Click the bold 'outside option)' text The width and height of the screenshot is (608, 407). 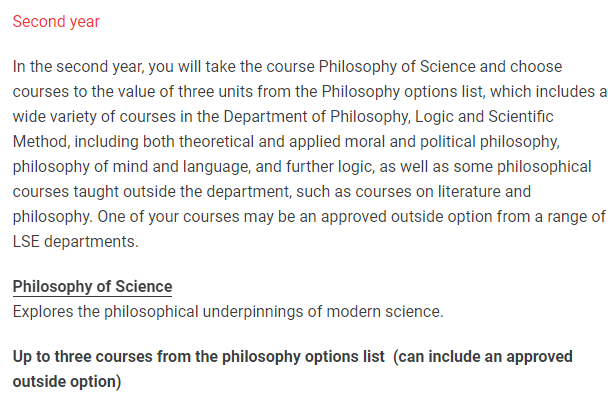(67, 381)
